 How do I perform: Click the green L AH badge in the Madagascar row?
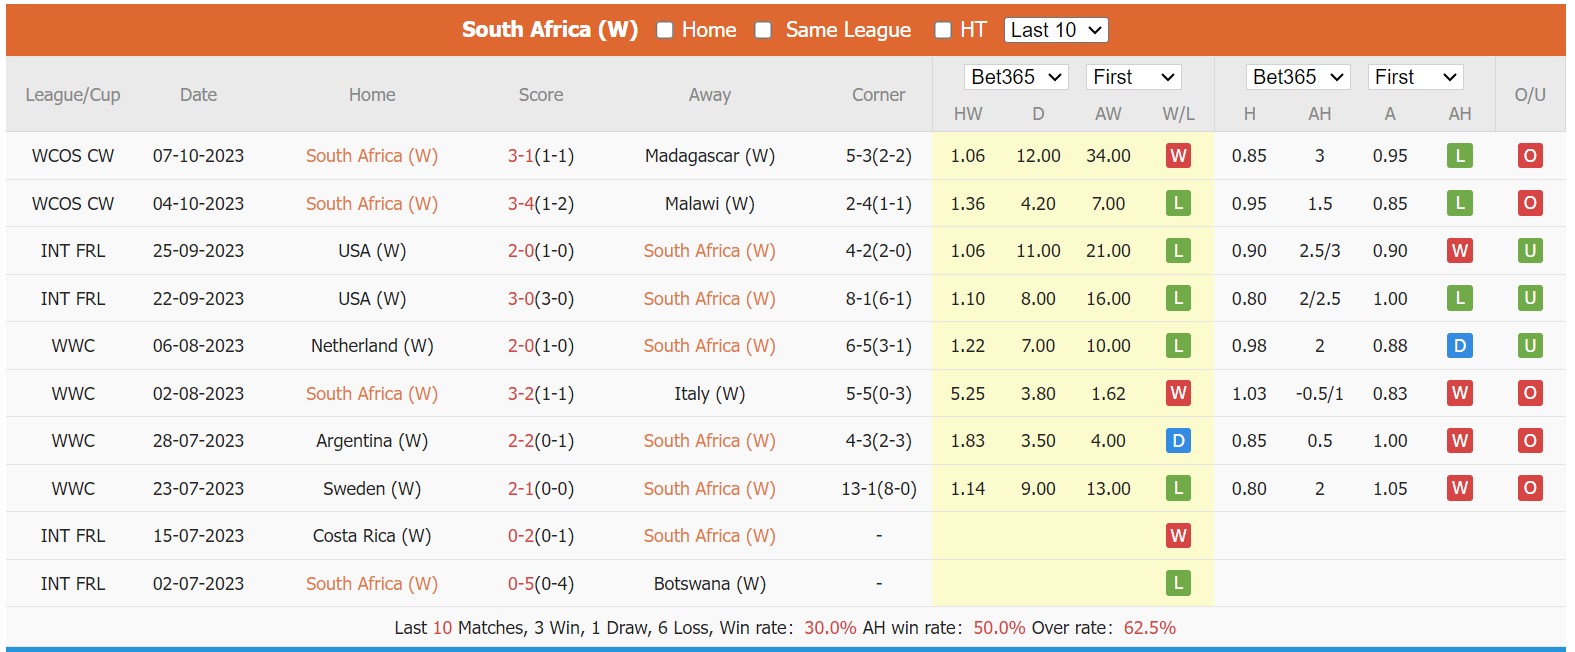[1459, 155]
